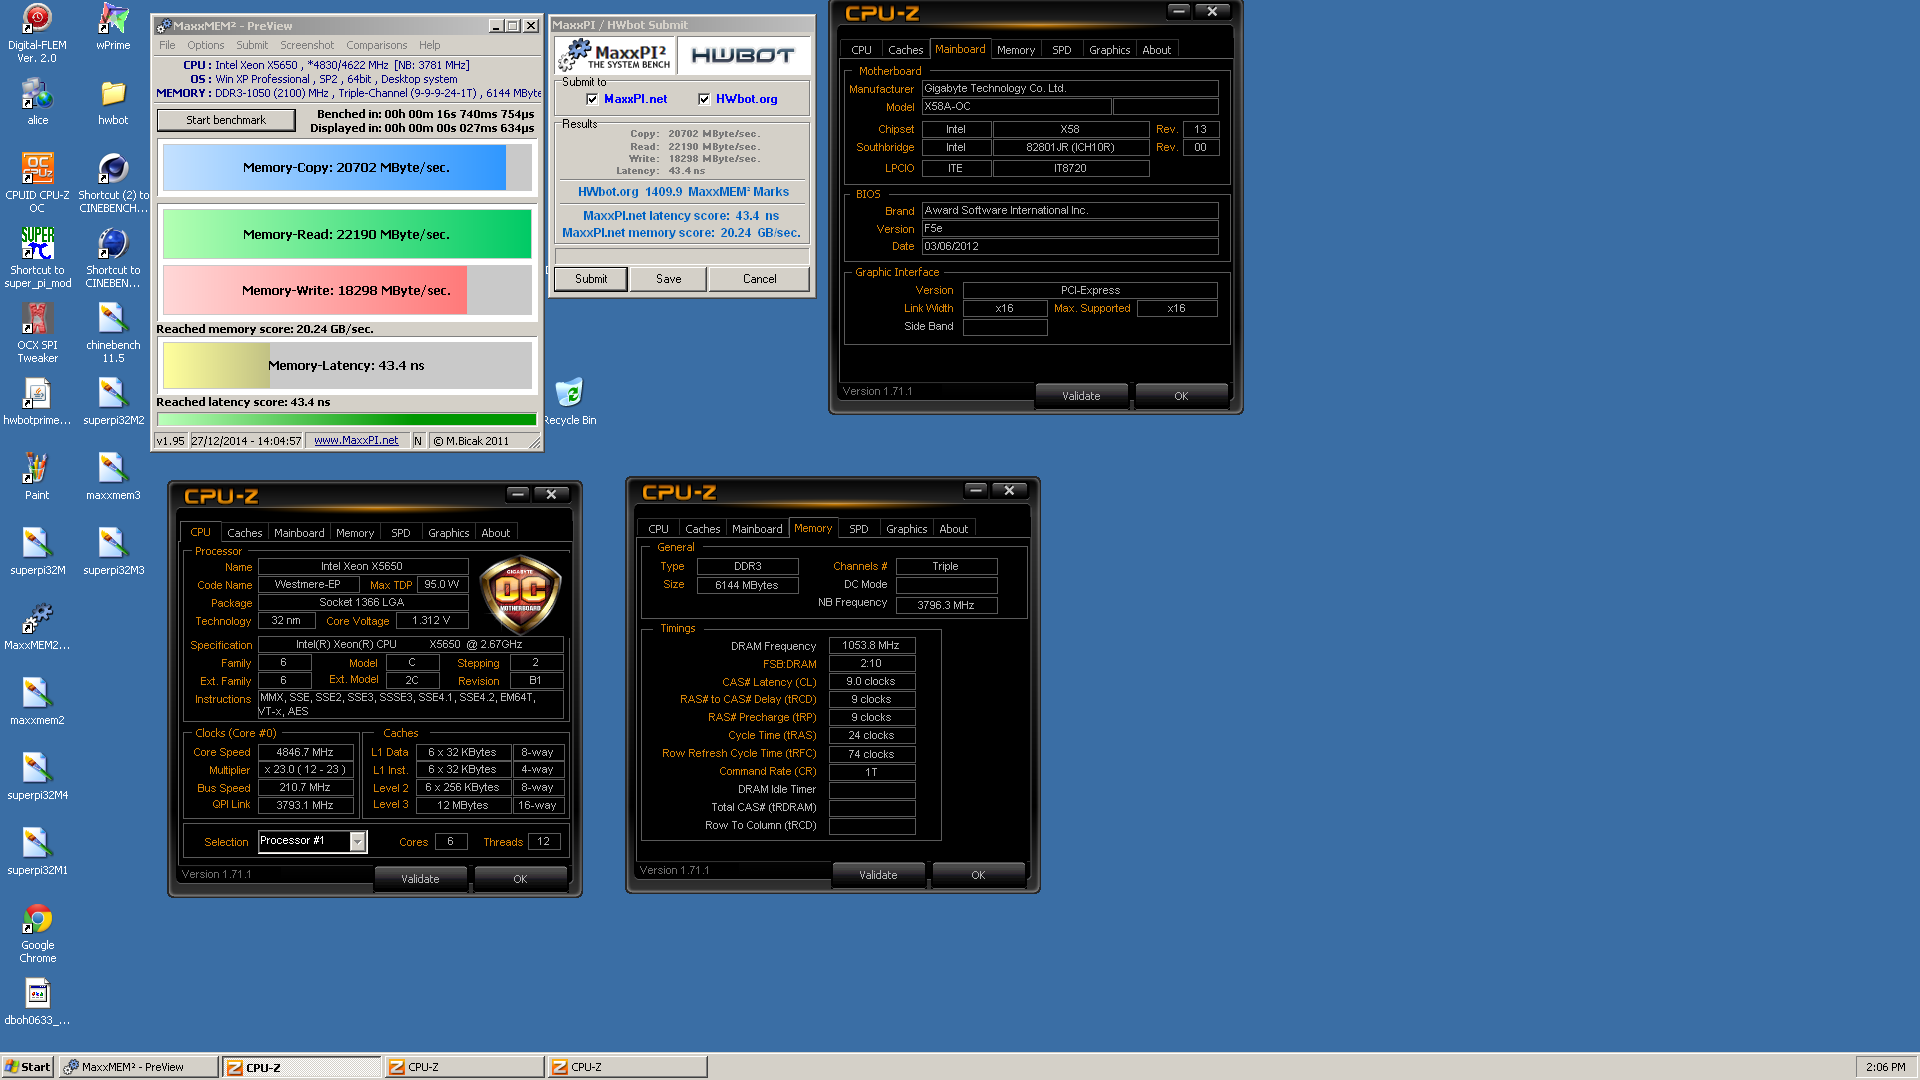The height and width of the screenshot is (1080, 1920).
Task: Open chinebench 11.5 desktop file
Action: tap(113, 332)
